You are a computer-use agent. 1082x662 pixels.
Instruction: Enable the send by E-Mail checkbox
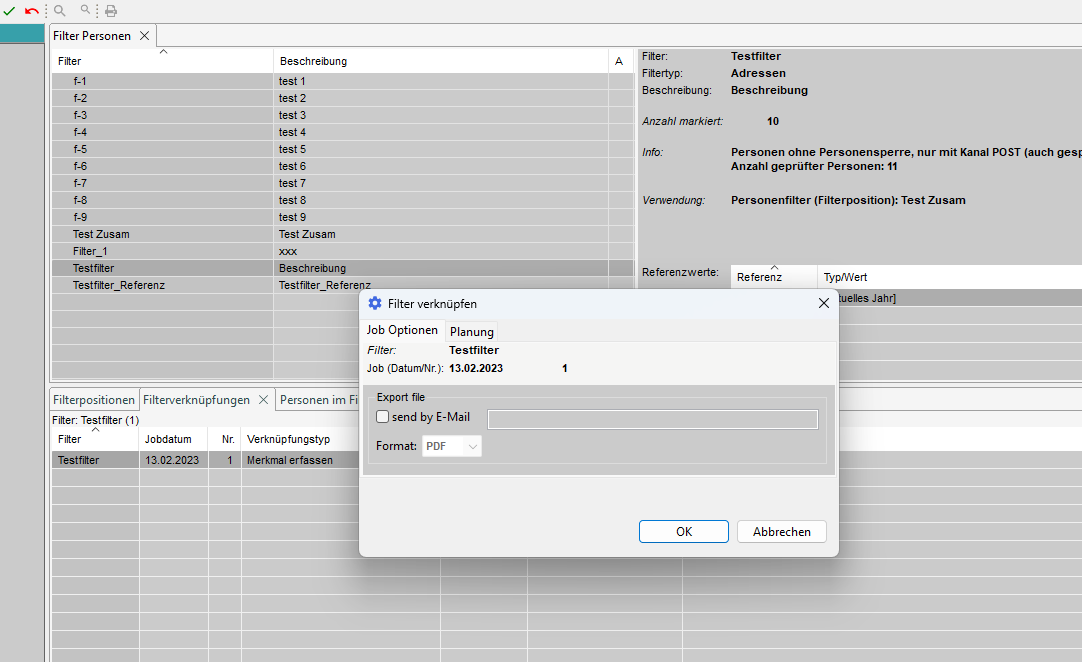pyautogui.click(x=383, y=417)
